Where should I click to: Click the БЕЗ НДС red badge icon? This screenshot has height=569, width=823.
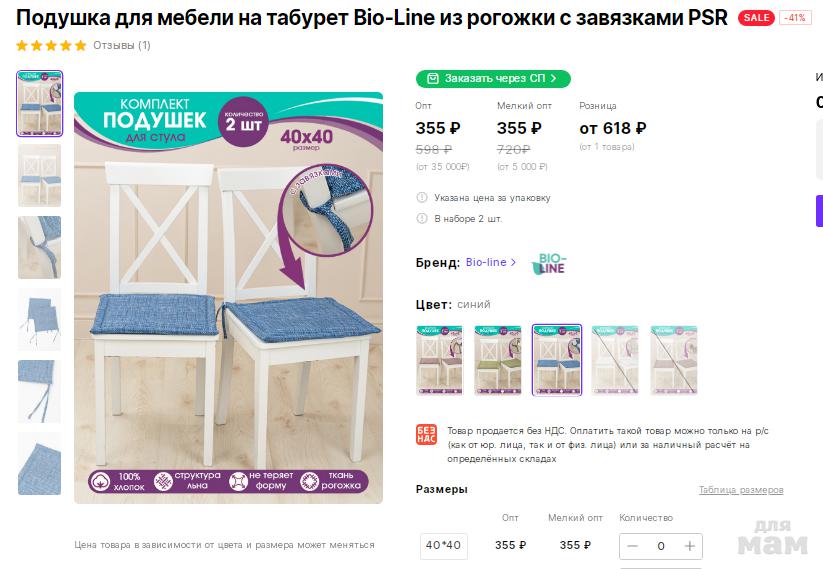pos(426,435)
